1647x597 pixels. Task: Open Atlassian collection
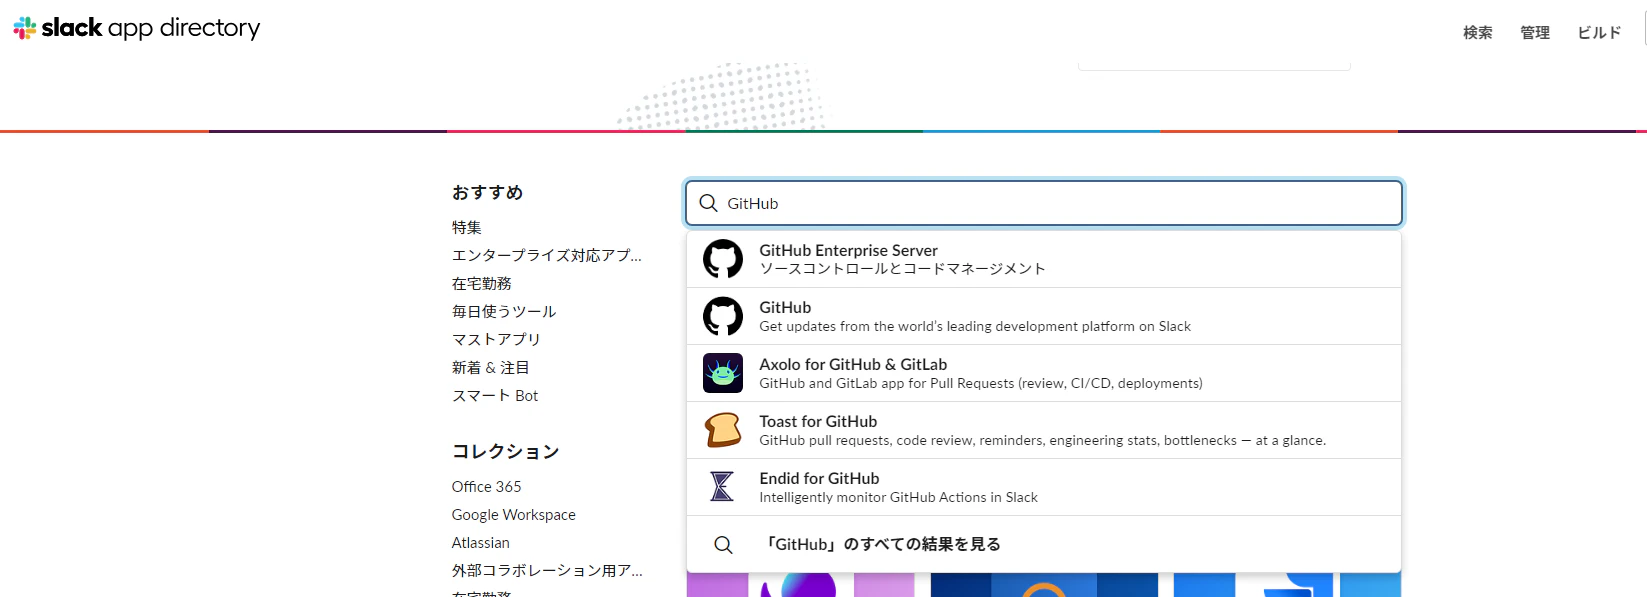pyautogui.click(x=481, y=542)
